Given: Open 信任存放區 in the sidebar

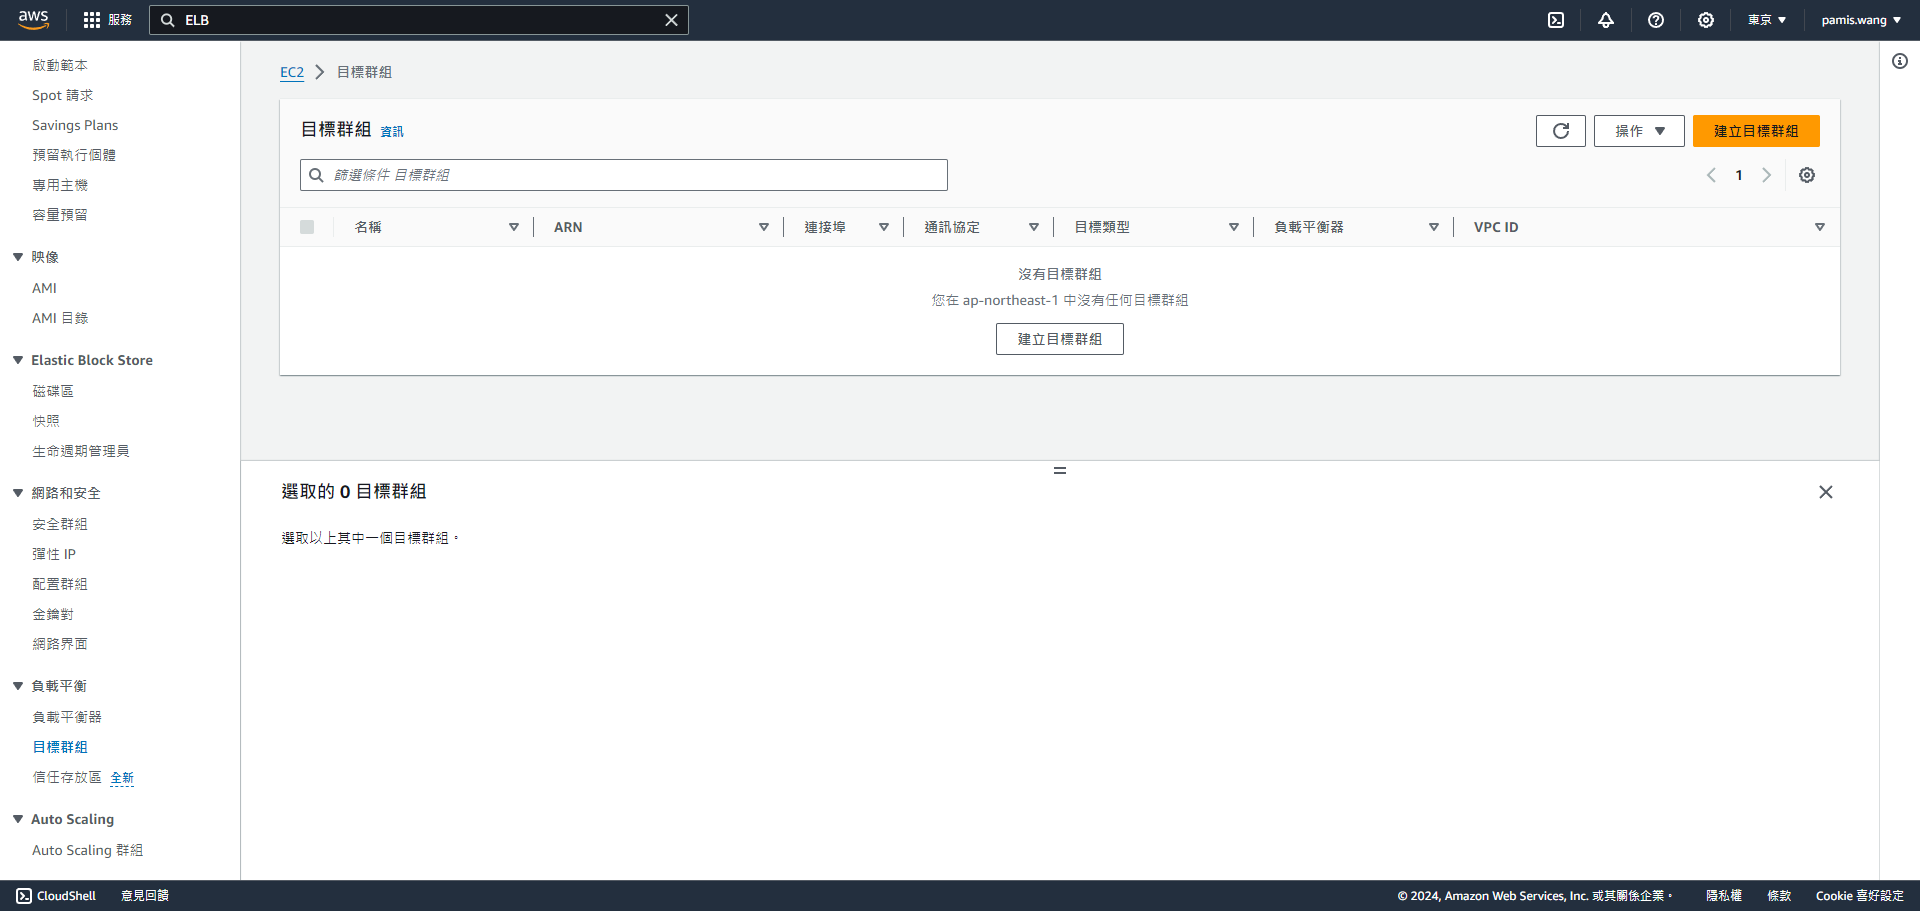Looking at the screenshot, I should pos(67,777).
